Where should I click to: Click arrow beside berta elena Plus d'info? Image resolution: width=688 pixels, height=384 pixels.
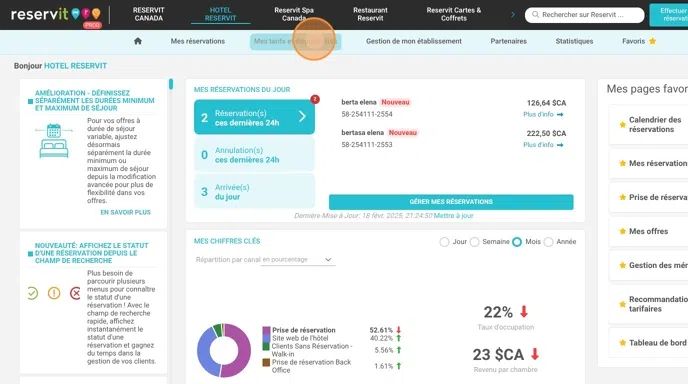(560, 115)
